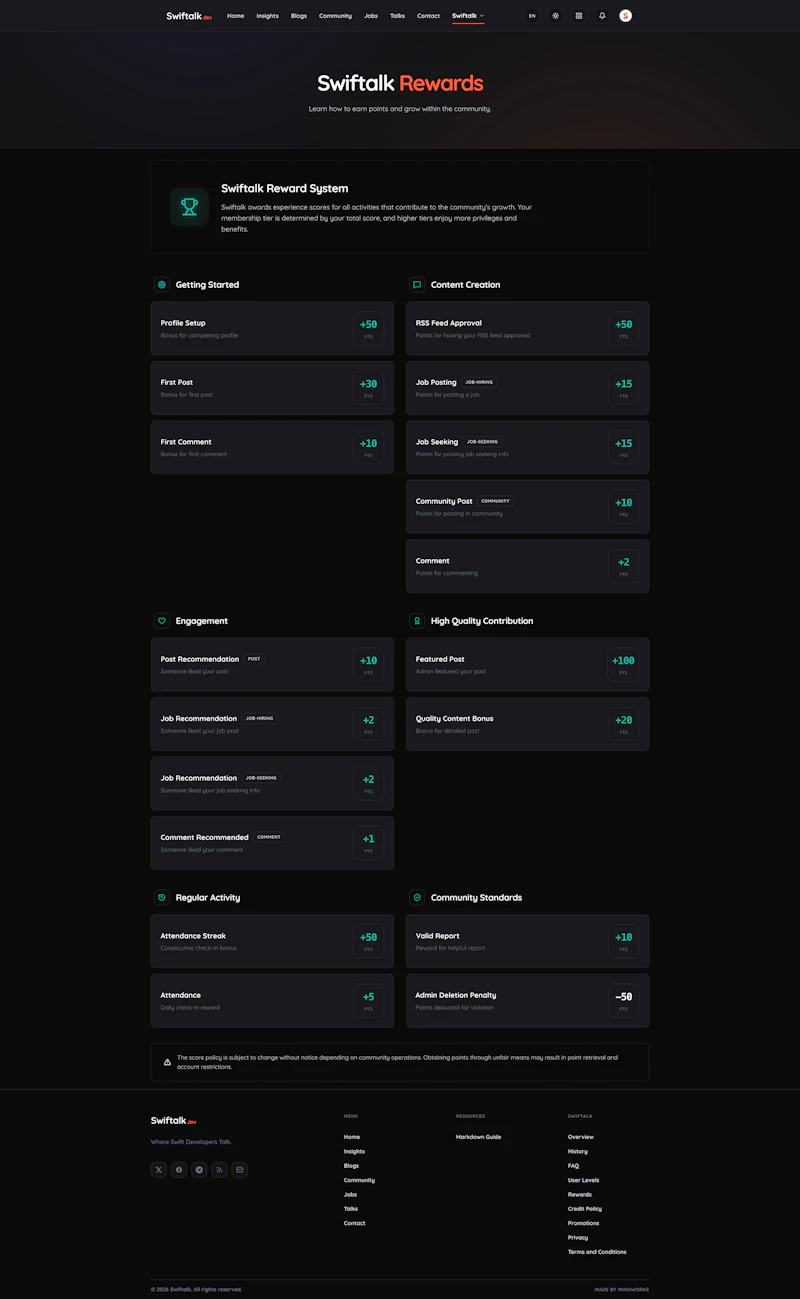
Task: Open Overview link in footer
Action: click(581, 1137)
